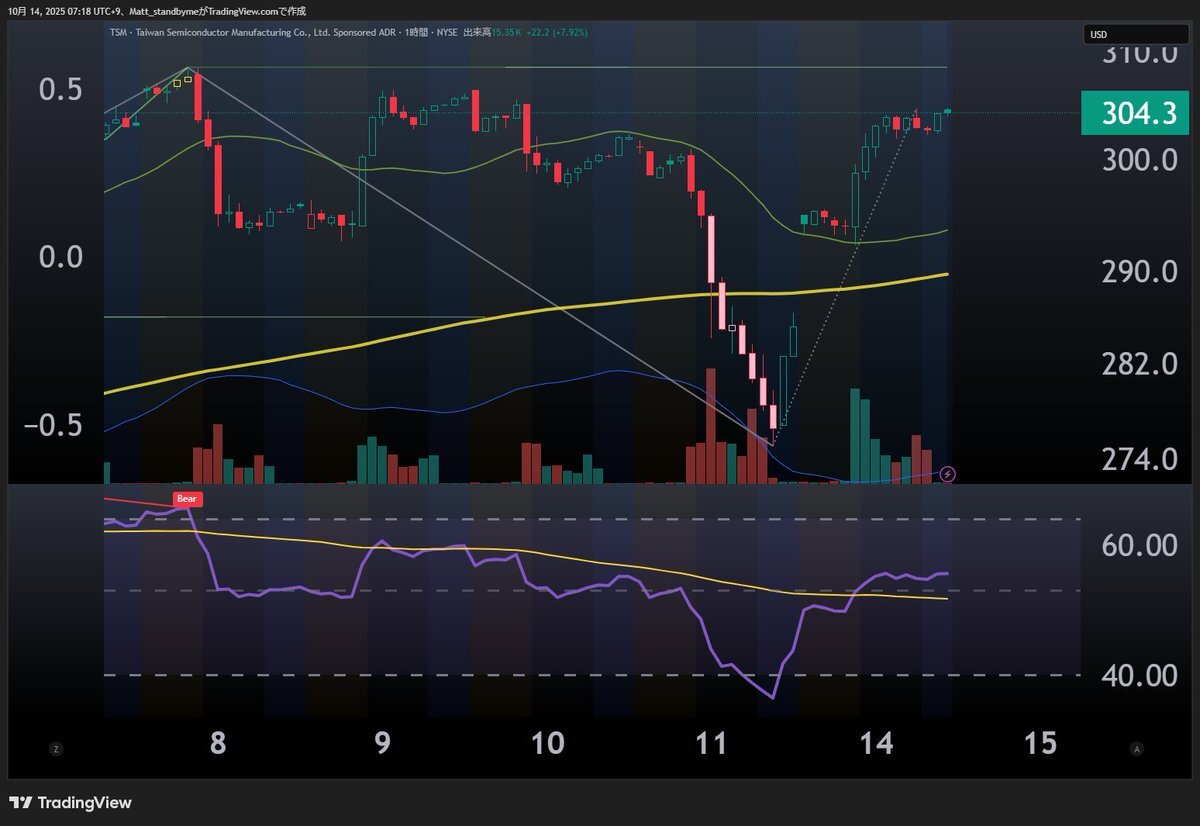Click the 40.00 RSI scale label

tap(1140, 676)
